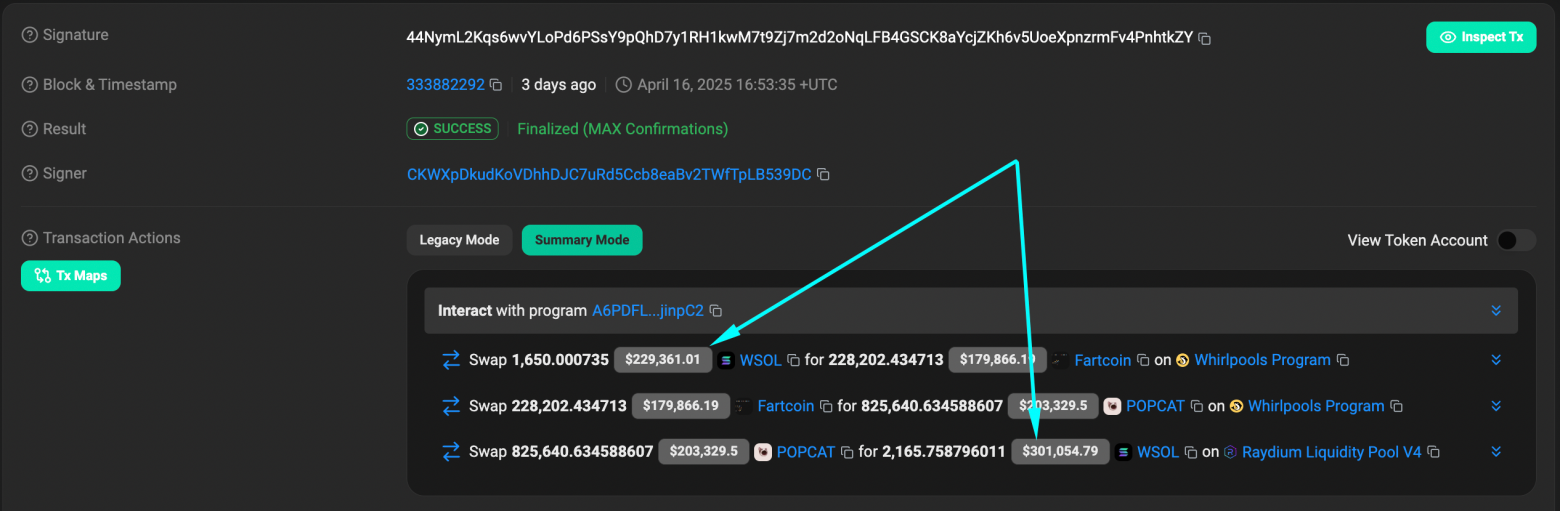Click the Inspect Tx button
Image resolution: width=1560 pixels, height=511 pixels.
coord(1481,37)
